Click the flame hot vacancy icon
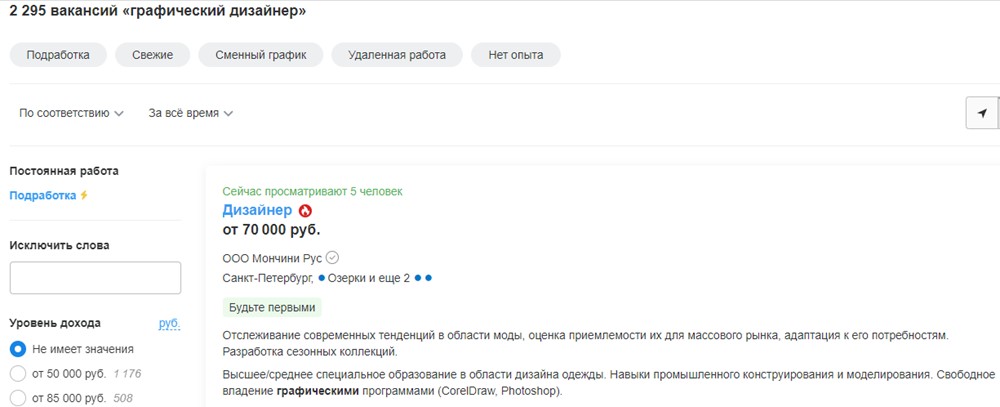1000x407 pixels. pyautogui.click(x=305, y=211)
